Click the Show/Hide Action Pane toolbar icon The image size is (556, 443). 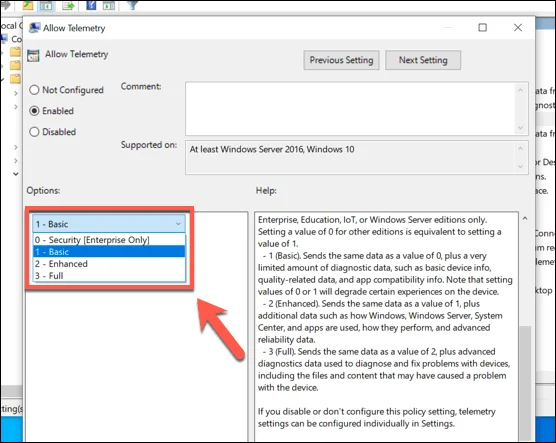(x=109, y=5)
